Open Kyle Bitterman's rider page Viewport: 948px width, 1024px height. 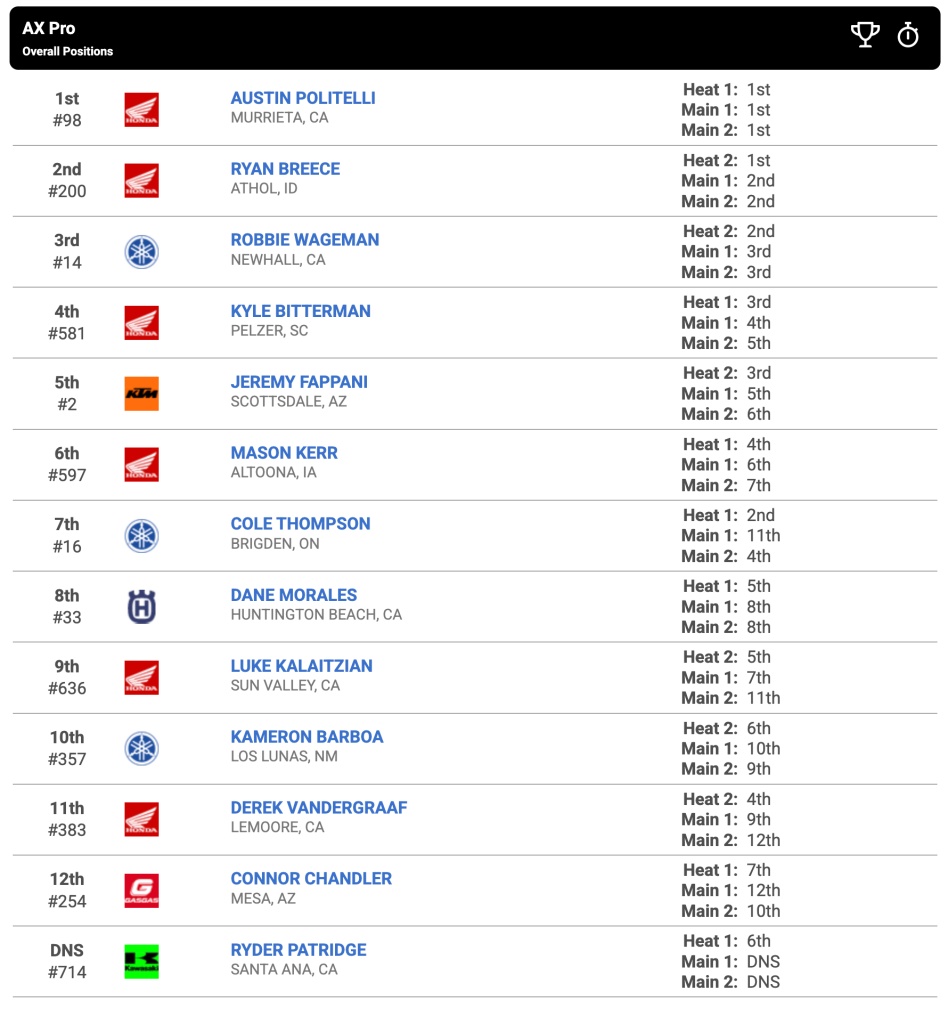[x=300, y=312]
